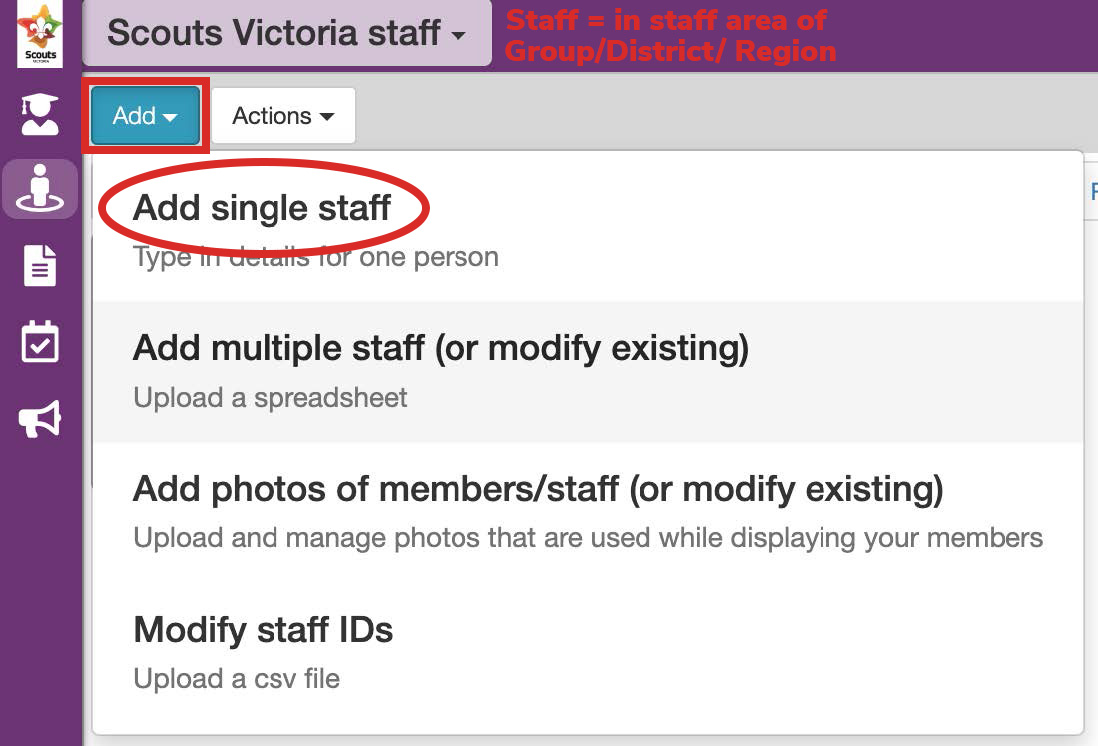
Task: Open the documents page icon
Action: (40, 265)
